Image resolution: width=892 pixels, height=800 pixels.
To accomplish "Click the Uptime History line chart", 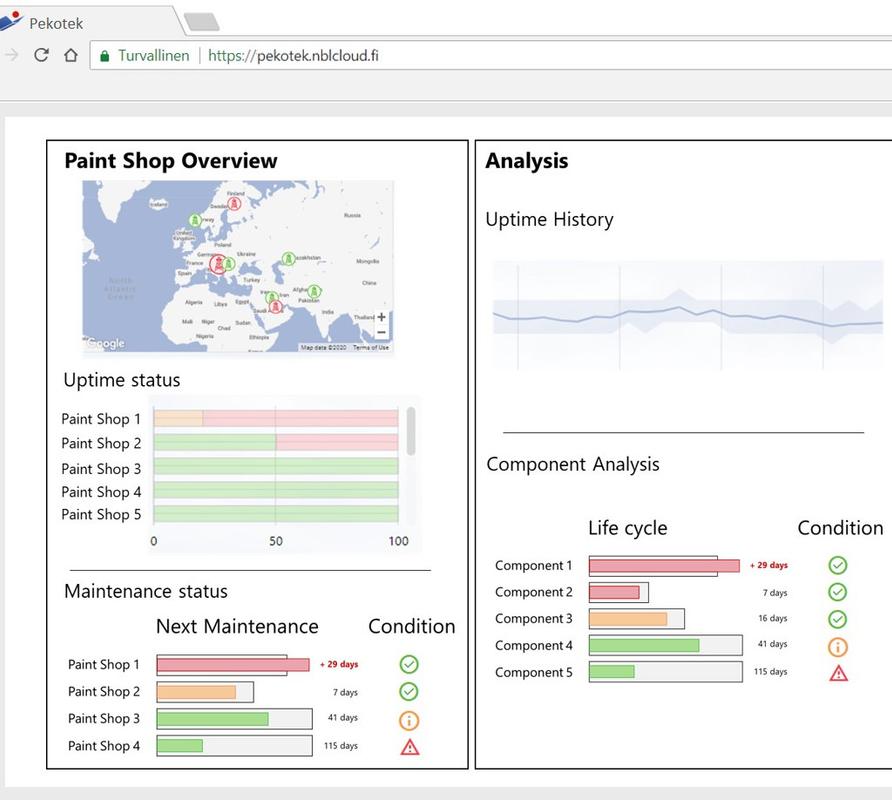I will tap(688, 315).
